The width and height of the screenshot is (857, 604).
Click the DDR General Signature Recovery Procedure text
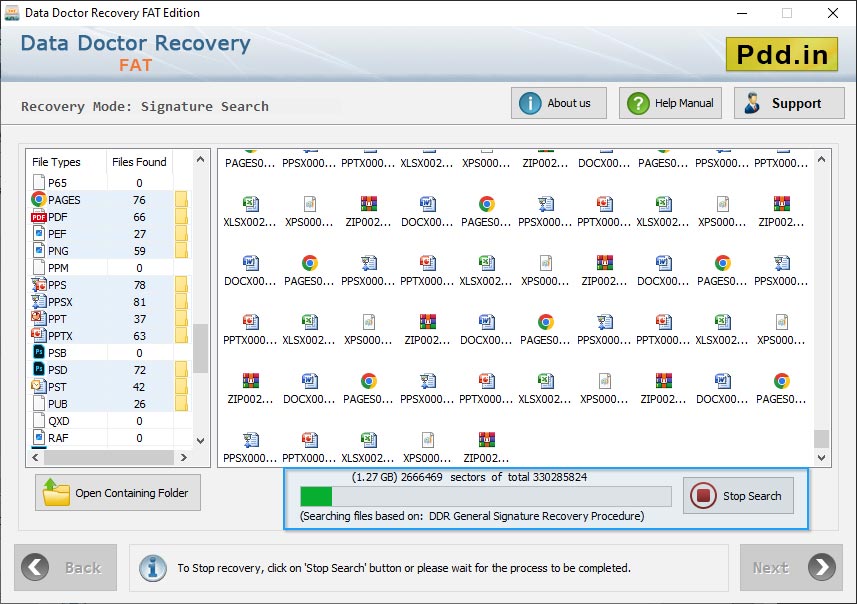coord(536,516)
